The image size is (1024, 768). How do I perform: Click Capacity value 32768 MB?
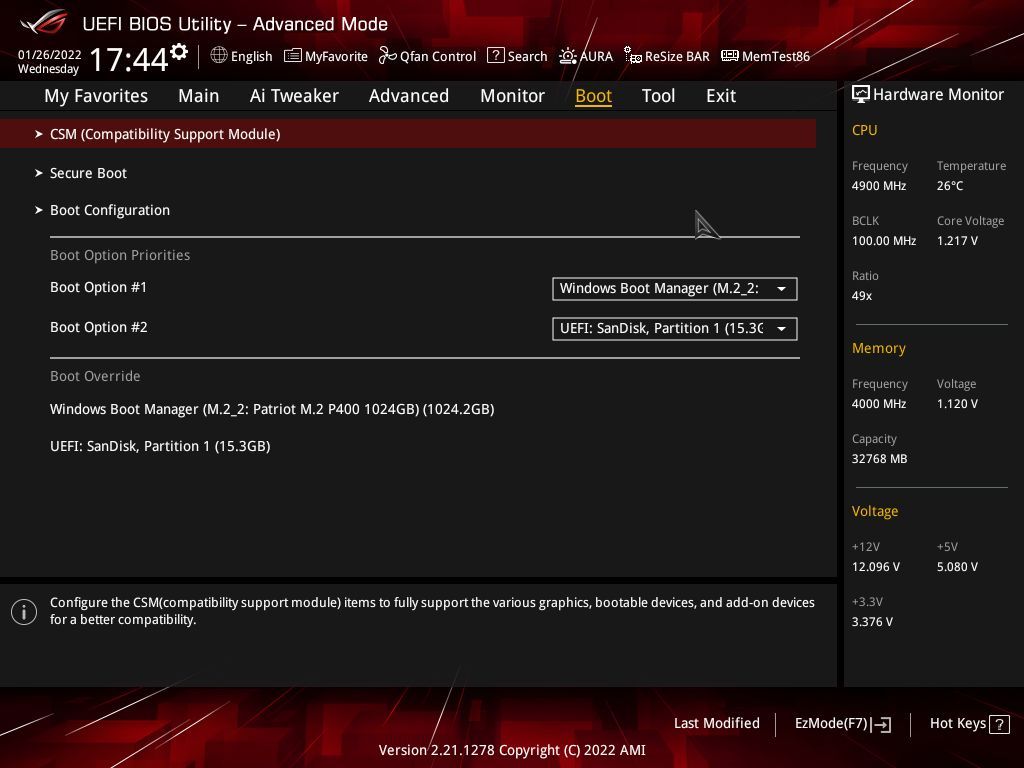(880, 459)
